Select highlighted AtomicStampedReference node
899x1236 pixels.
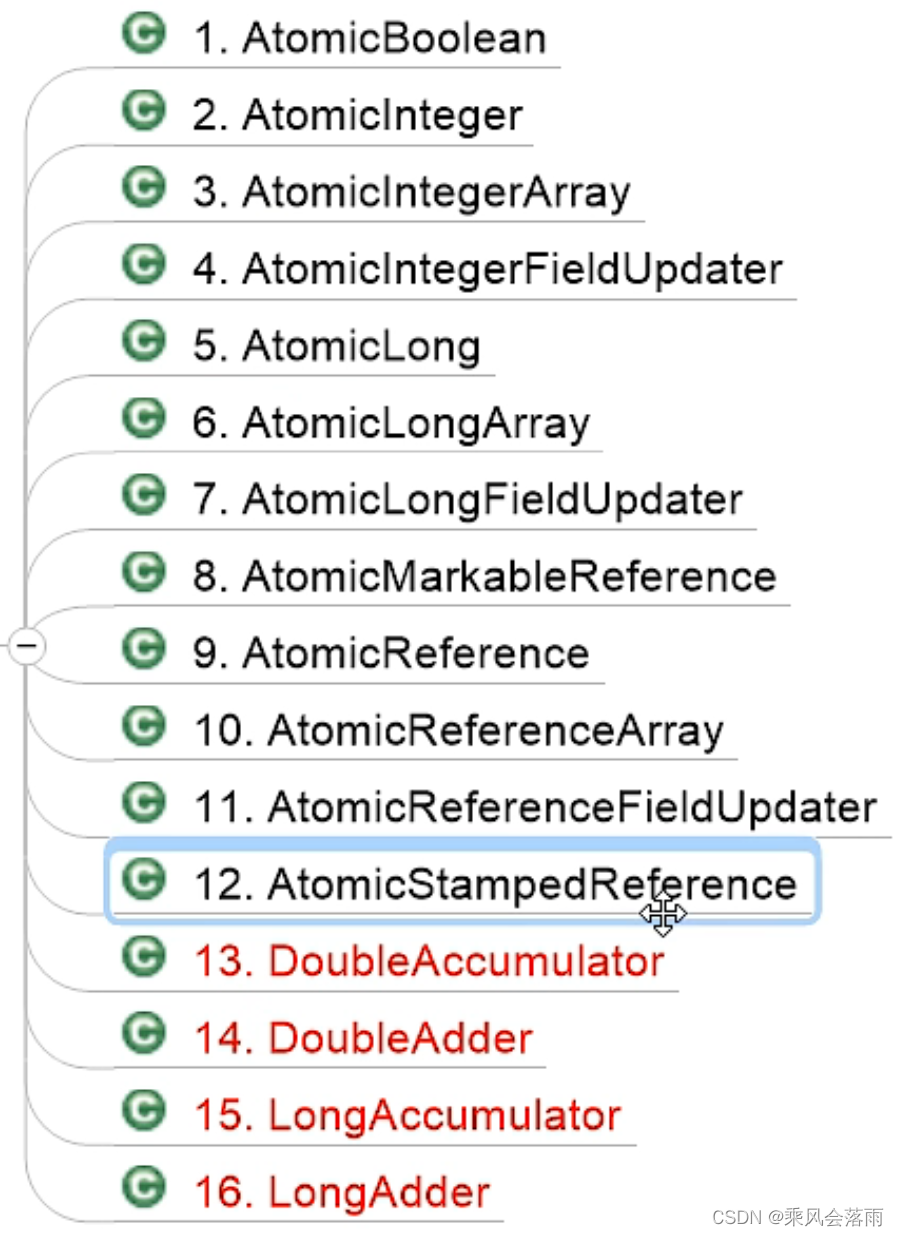click(x=463, y=881)
